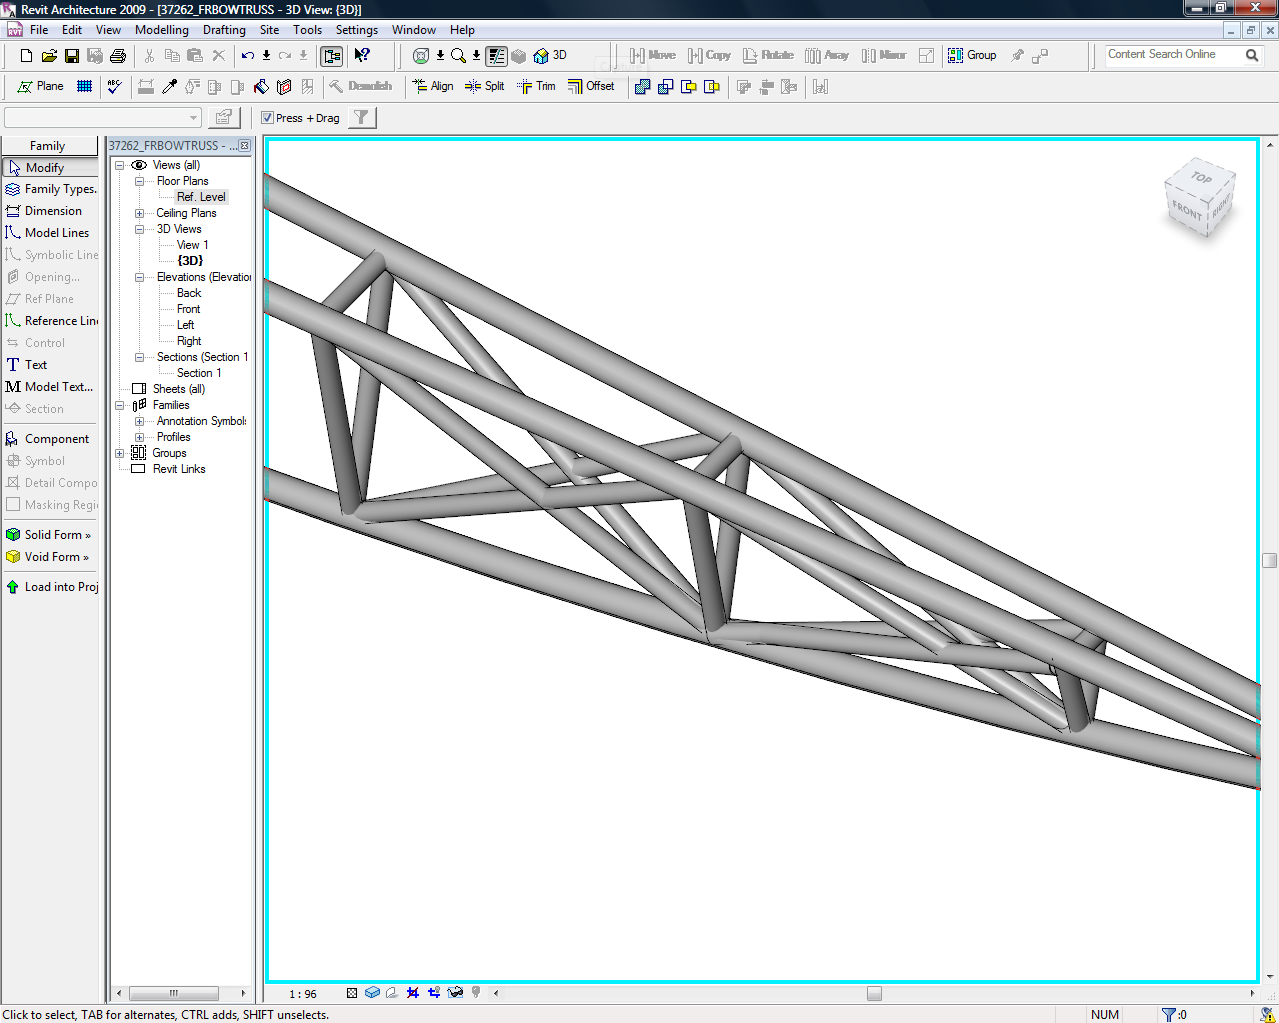Enable the Press + Drag option

[267, 117]
